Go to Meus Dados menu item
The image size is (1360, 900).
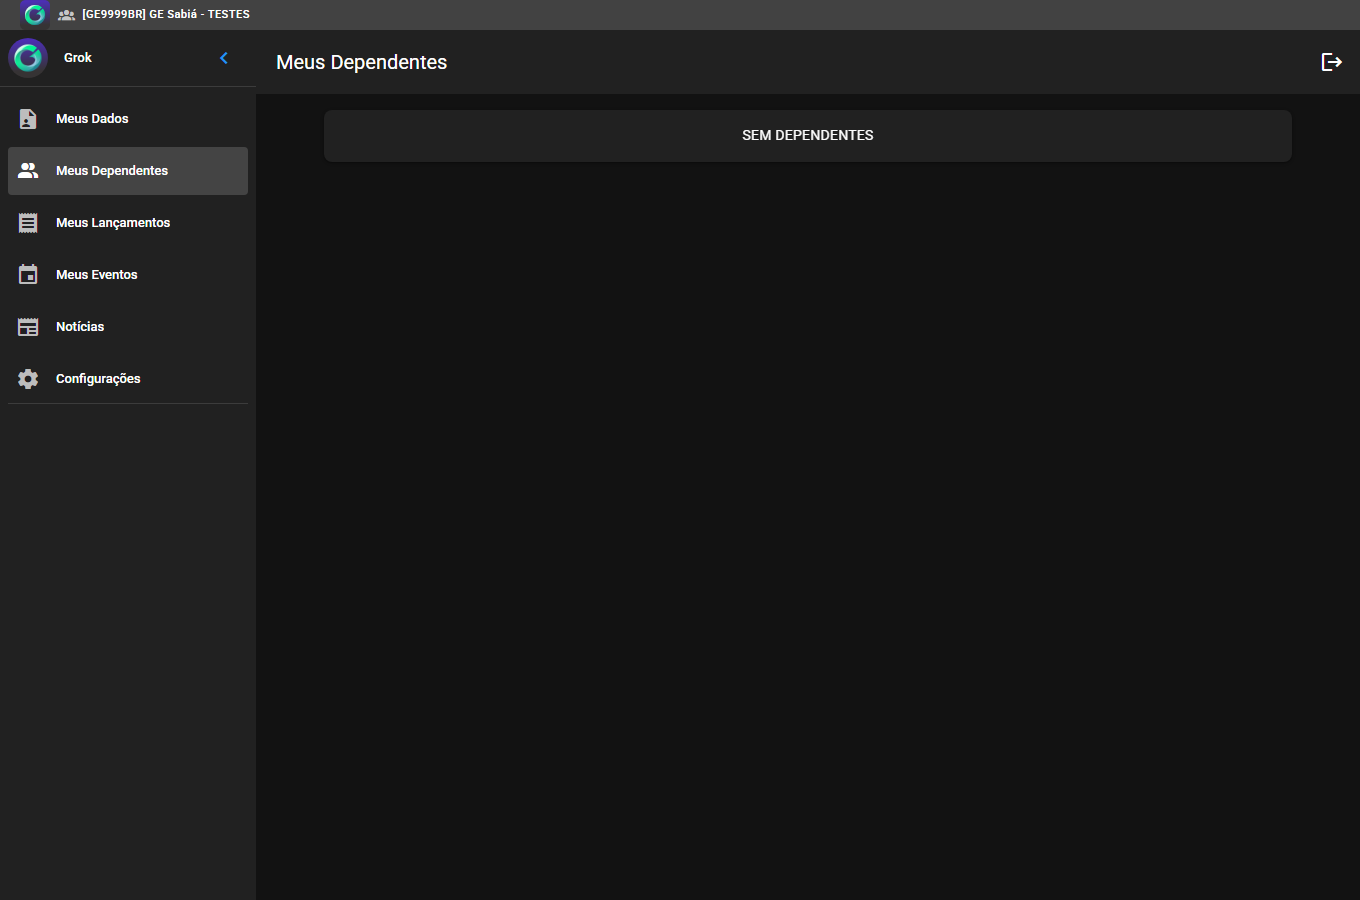click(x=128, y=119)
